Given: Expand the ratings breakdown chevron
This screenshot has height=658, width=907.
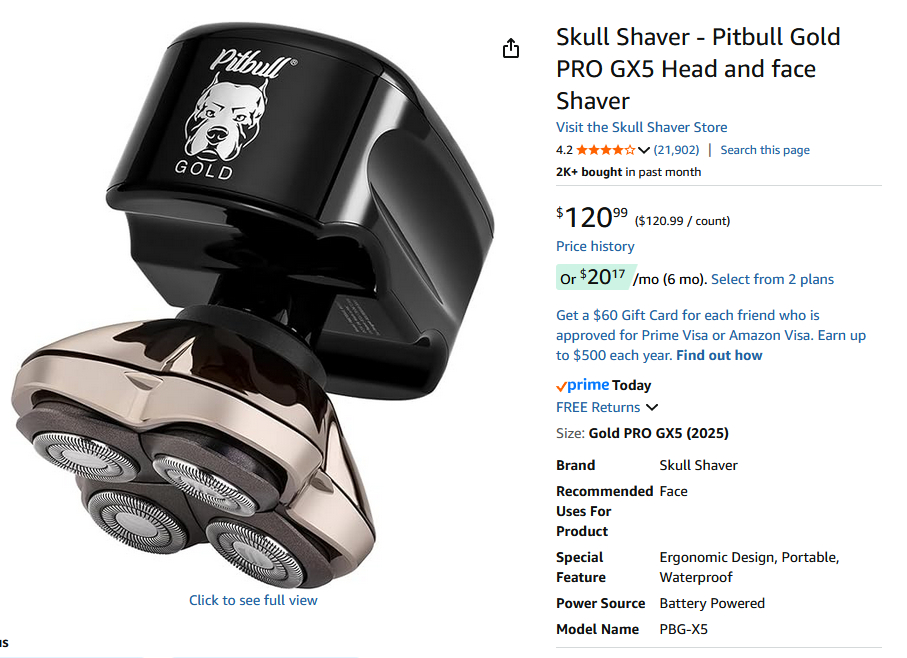Looking at the screenshot, I should [x=644, y=150].
